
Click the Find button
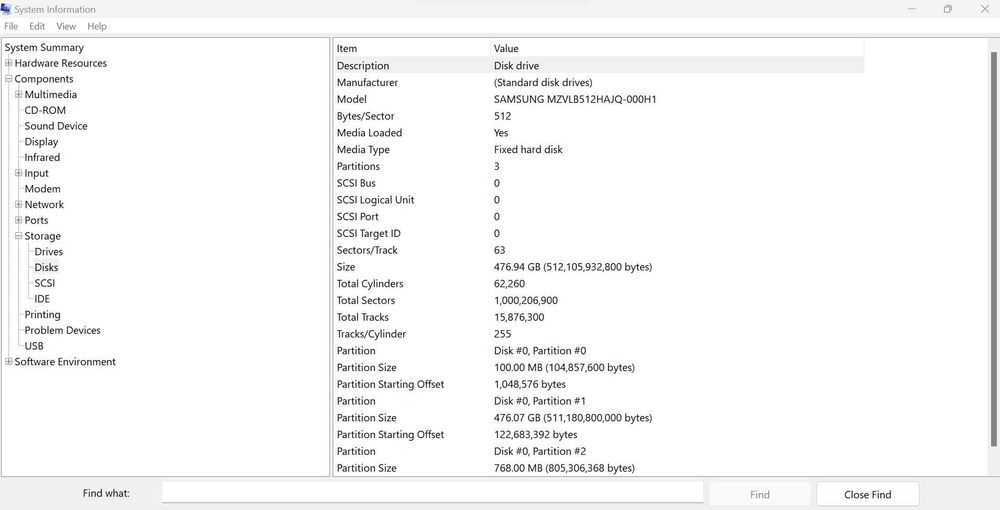pos(760,494)
